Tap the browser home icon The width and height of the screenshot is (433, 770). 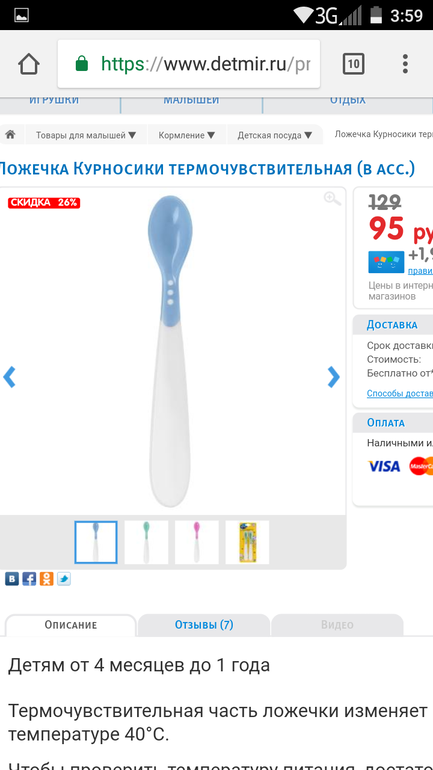28,64
